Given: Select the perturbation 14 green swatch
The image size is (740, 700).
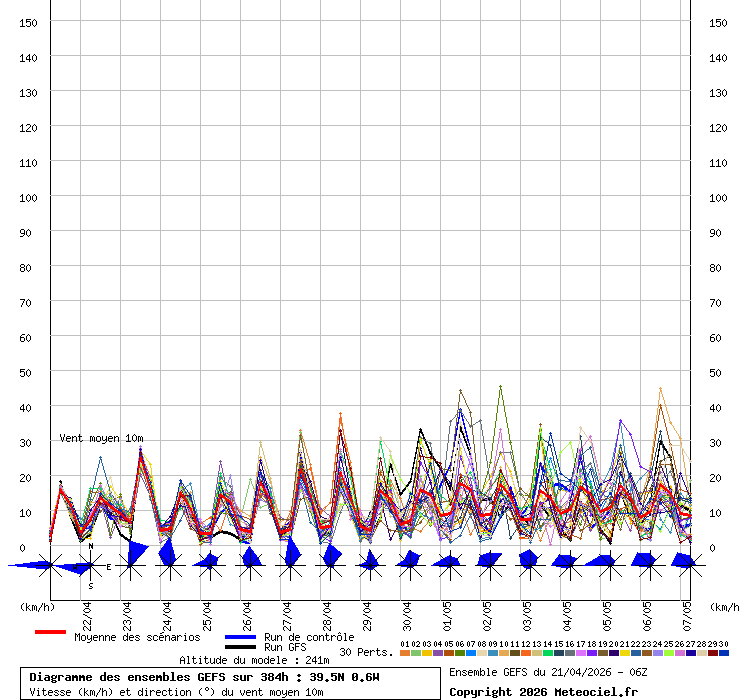Looking at the screenshot, I should coord(547,653).
